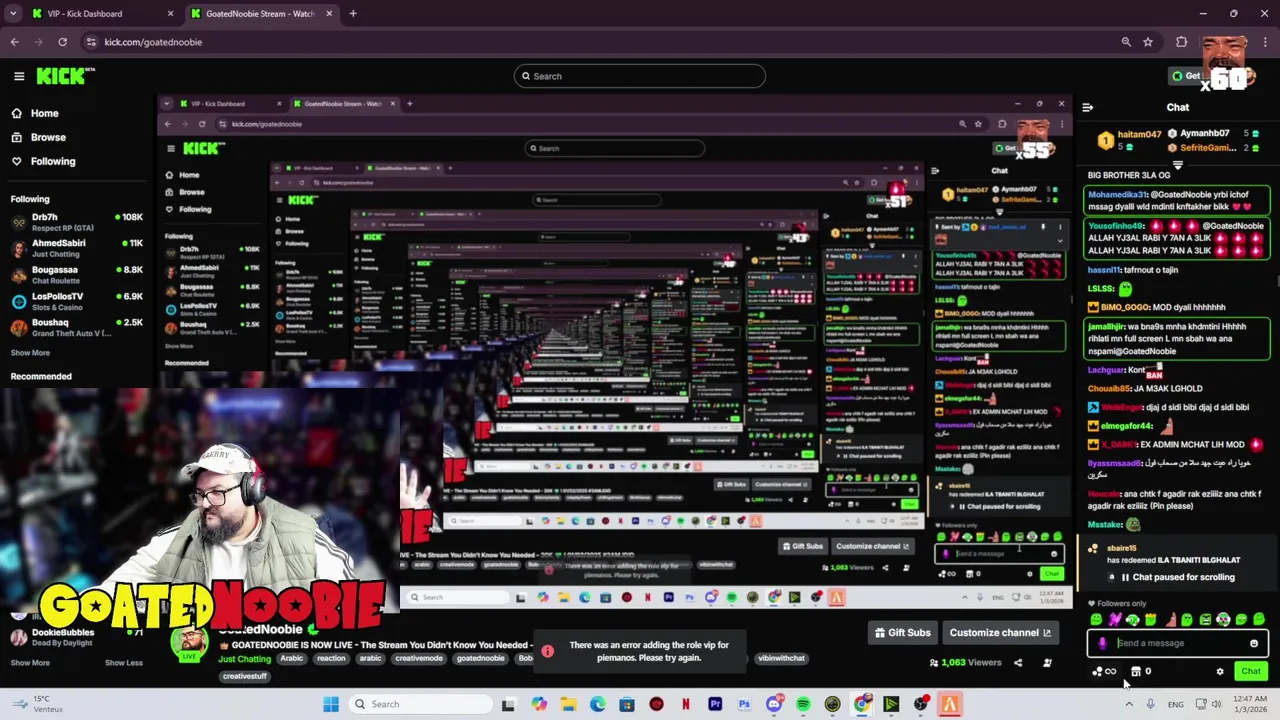The width and height of the screenshot is (1280, 720).
Task: Dismiss error notification icon
Action: 548,652
